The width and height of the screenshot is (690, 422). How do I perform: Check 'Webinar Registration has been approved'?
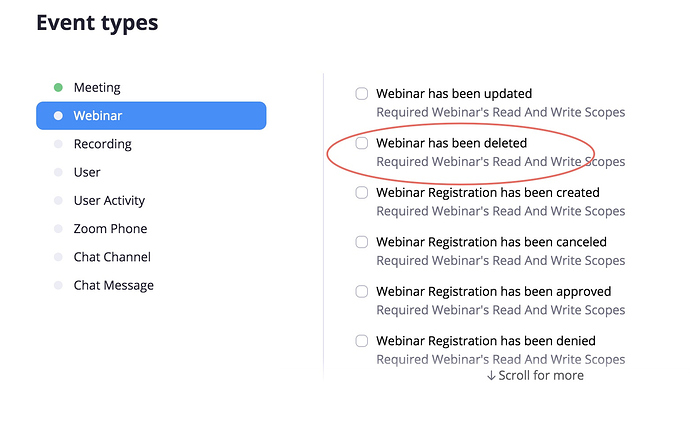[x=362, y=291]
